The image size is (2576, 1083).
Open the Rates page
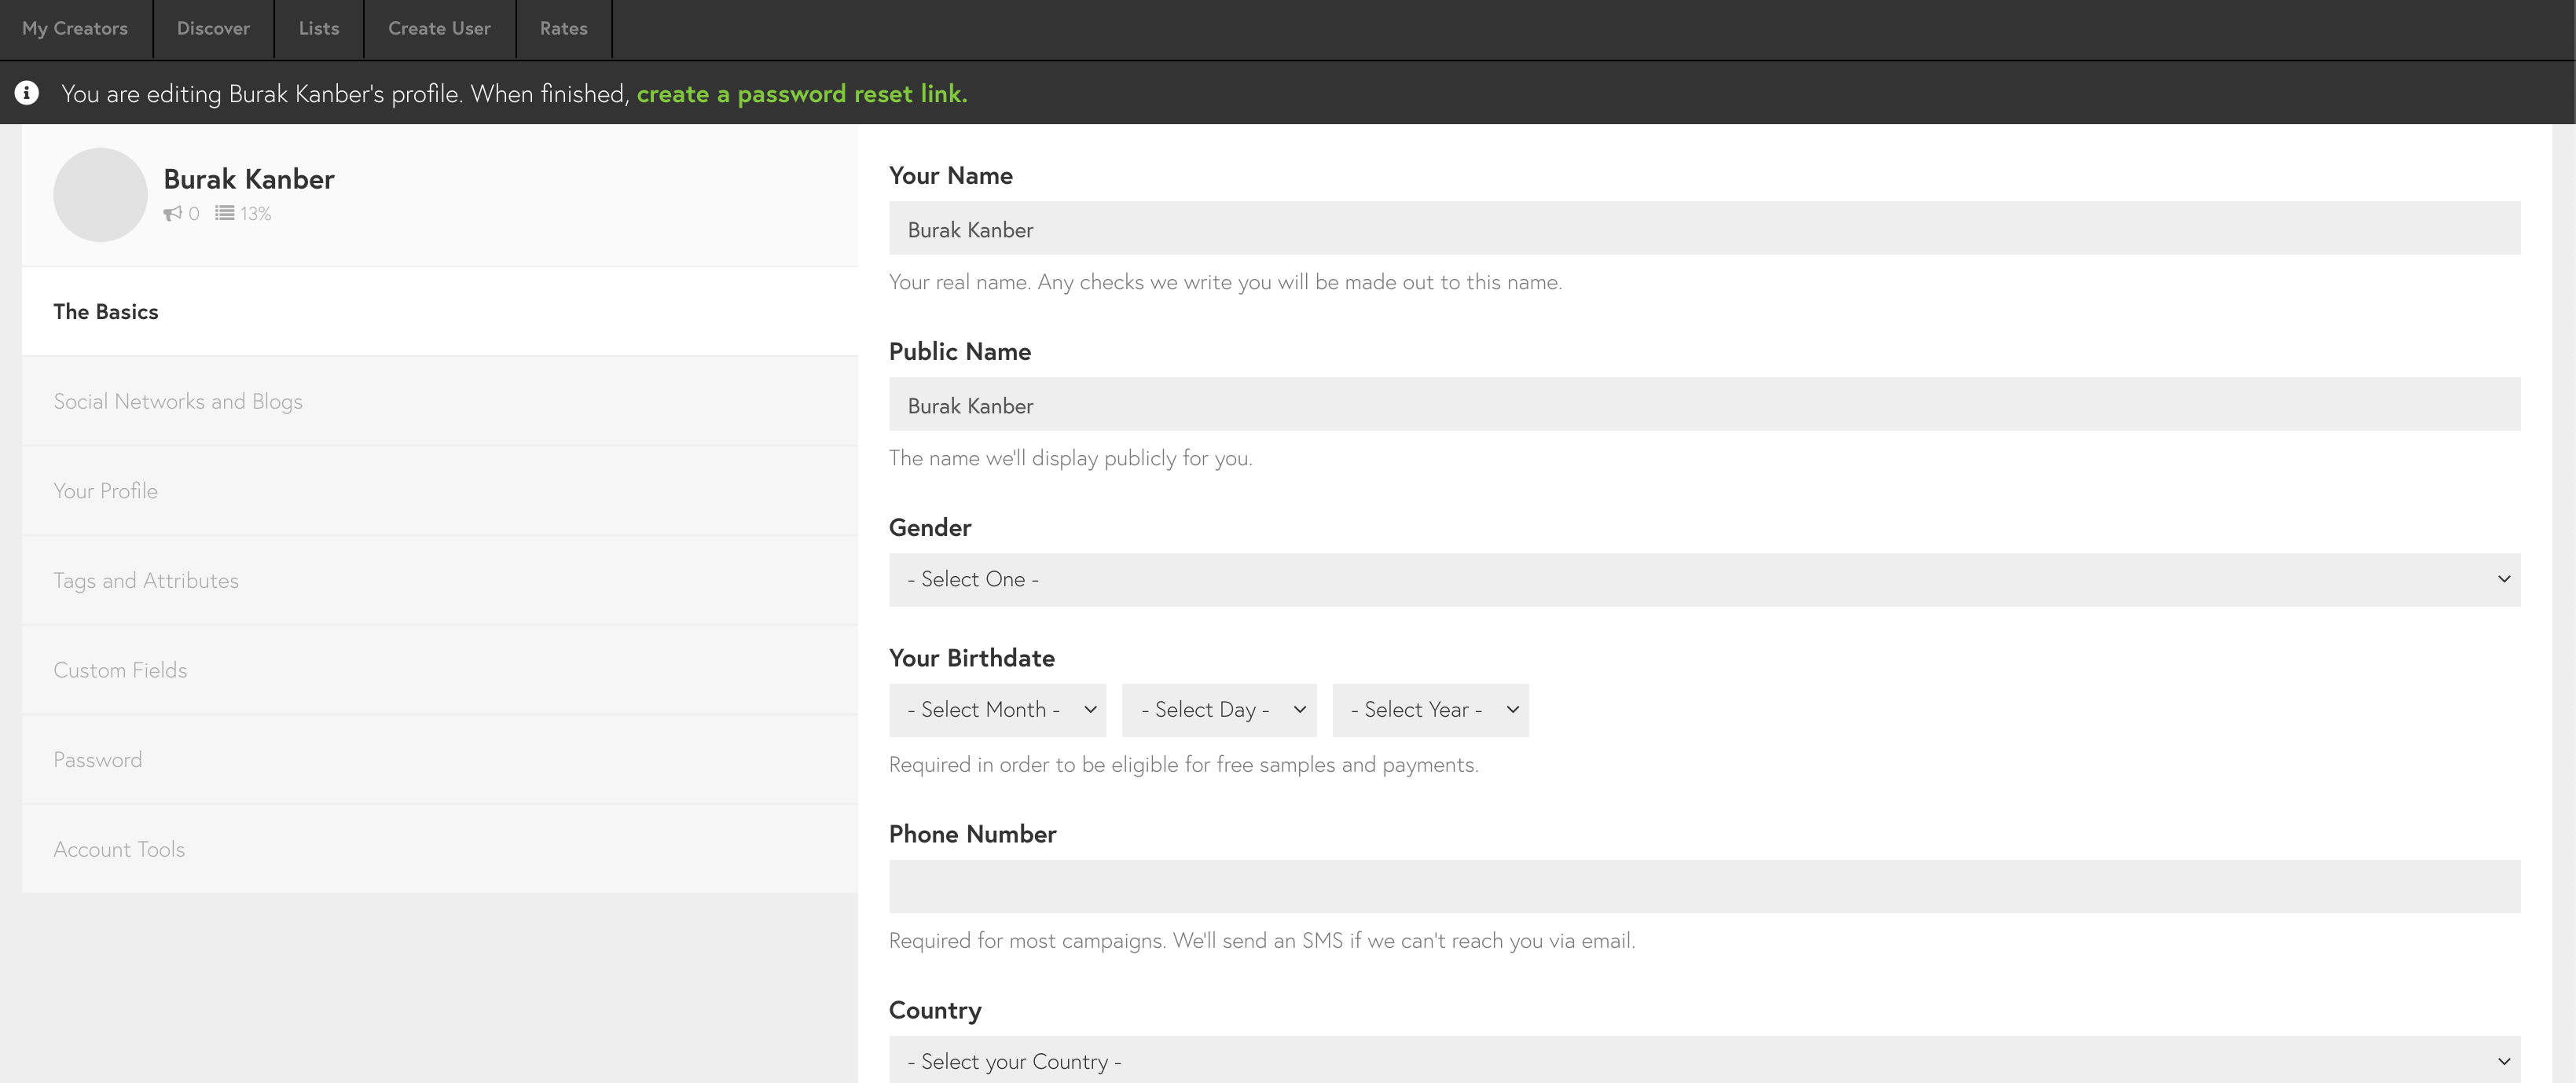pos(564,29)
